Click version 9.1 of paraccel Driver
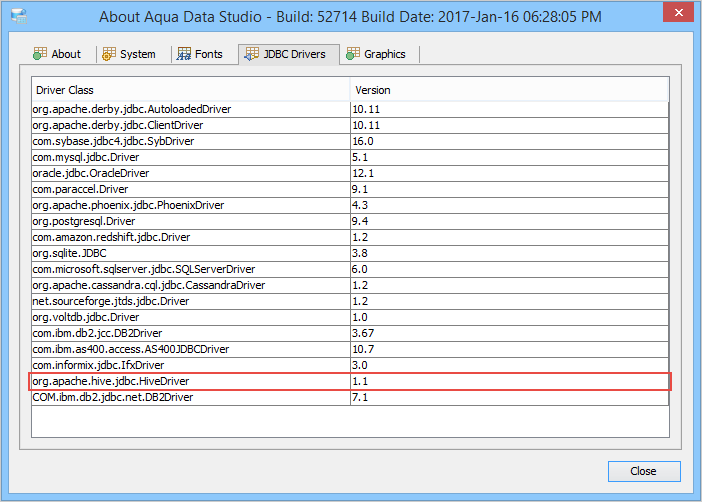Image resolution: width=702 pixels, height=502 pixels. 360,189
